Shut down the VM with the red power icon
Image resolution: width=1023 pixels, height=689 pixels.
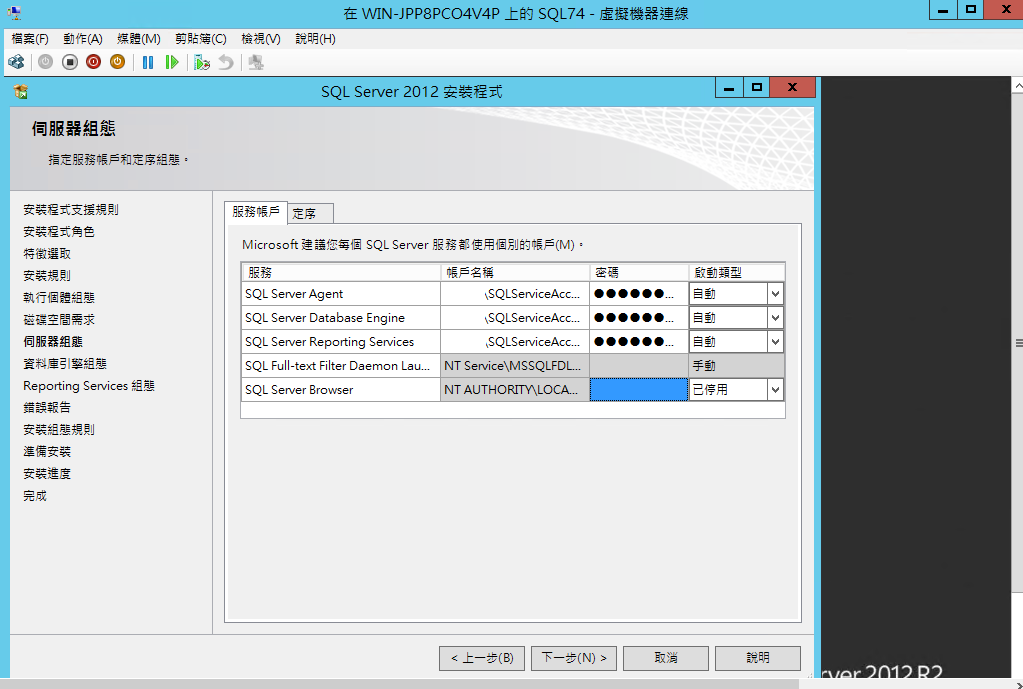[x=93, y=63]
